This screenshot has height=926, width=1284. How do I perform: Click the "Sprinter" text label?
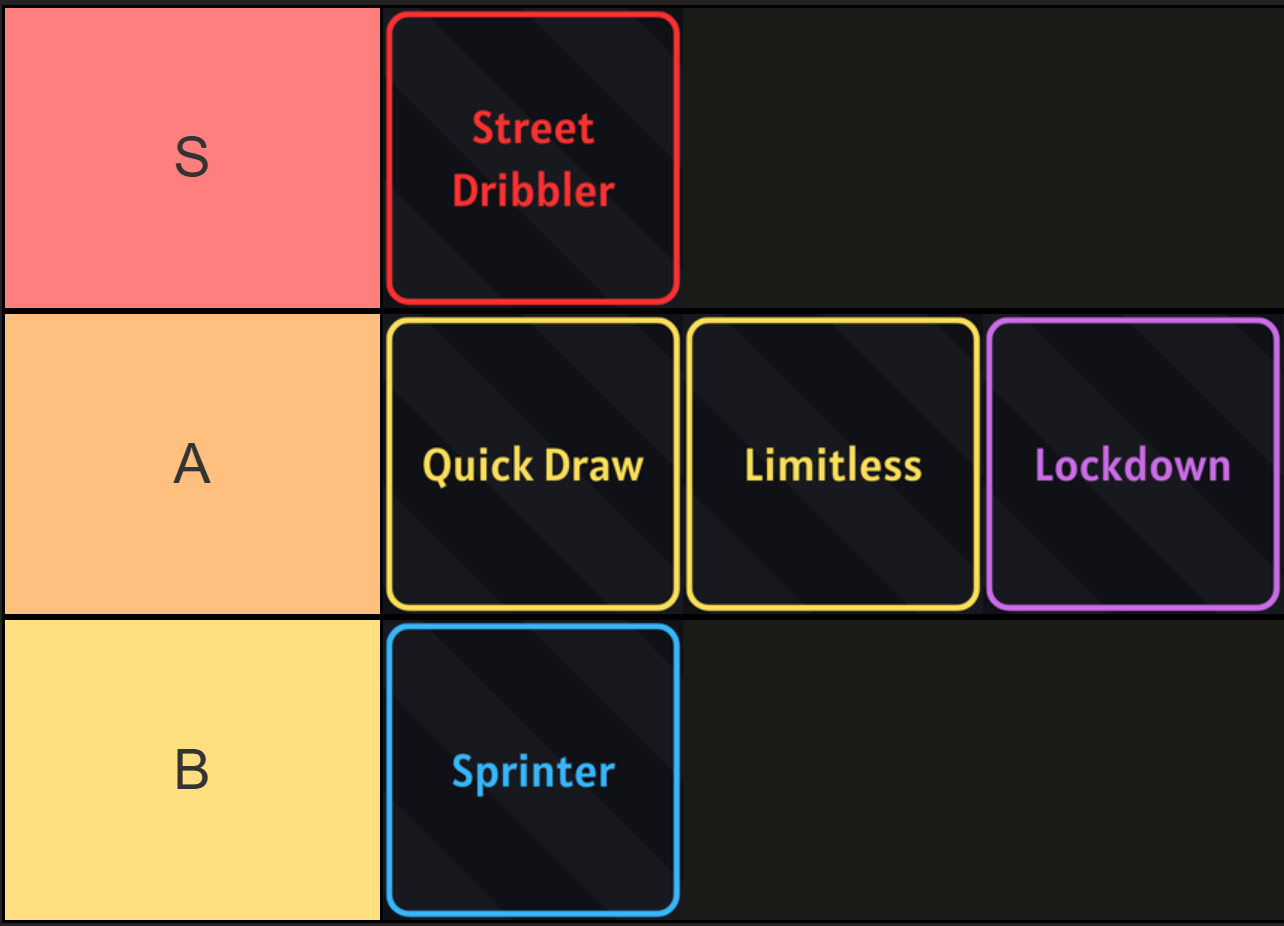[x=533, y=772]
